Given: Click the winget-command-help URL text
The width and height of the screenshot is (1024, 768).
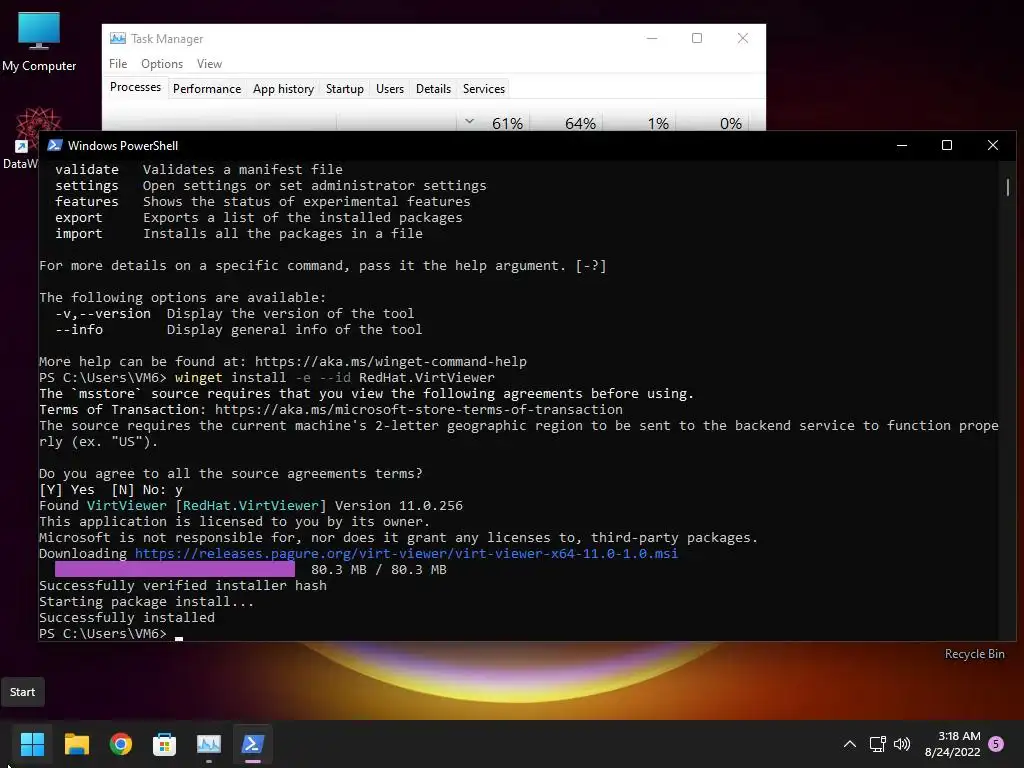Looking at the screenshot, I should click(x=391, y=362).
